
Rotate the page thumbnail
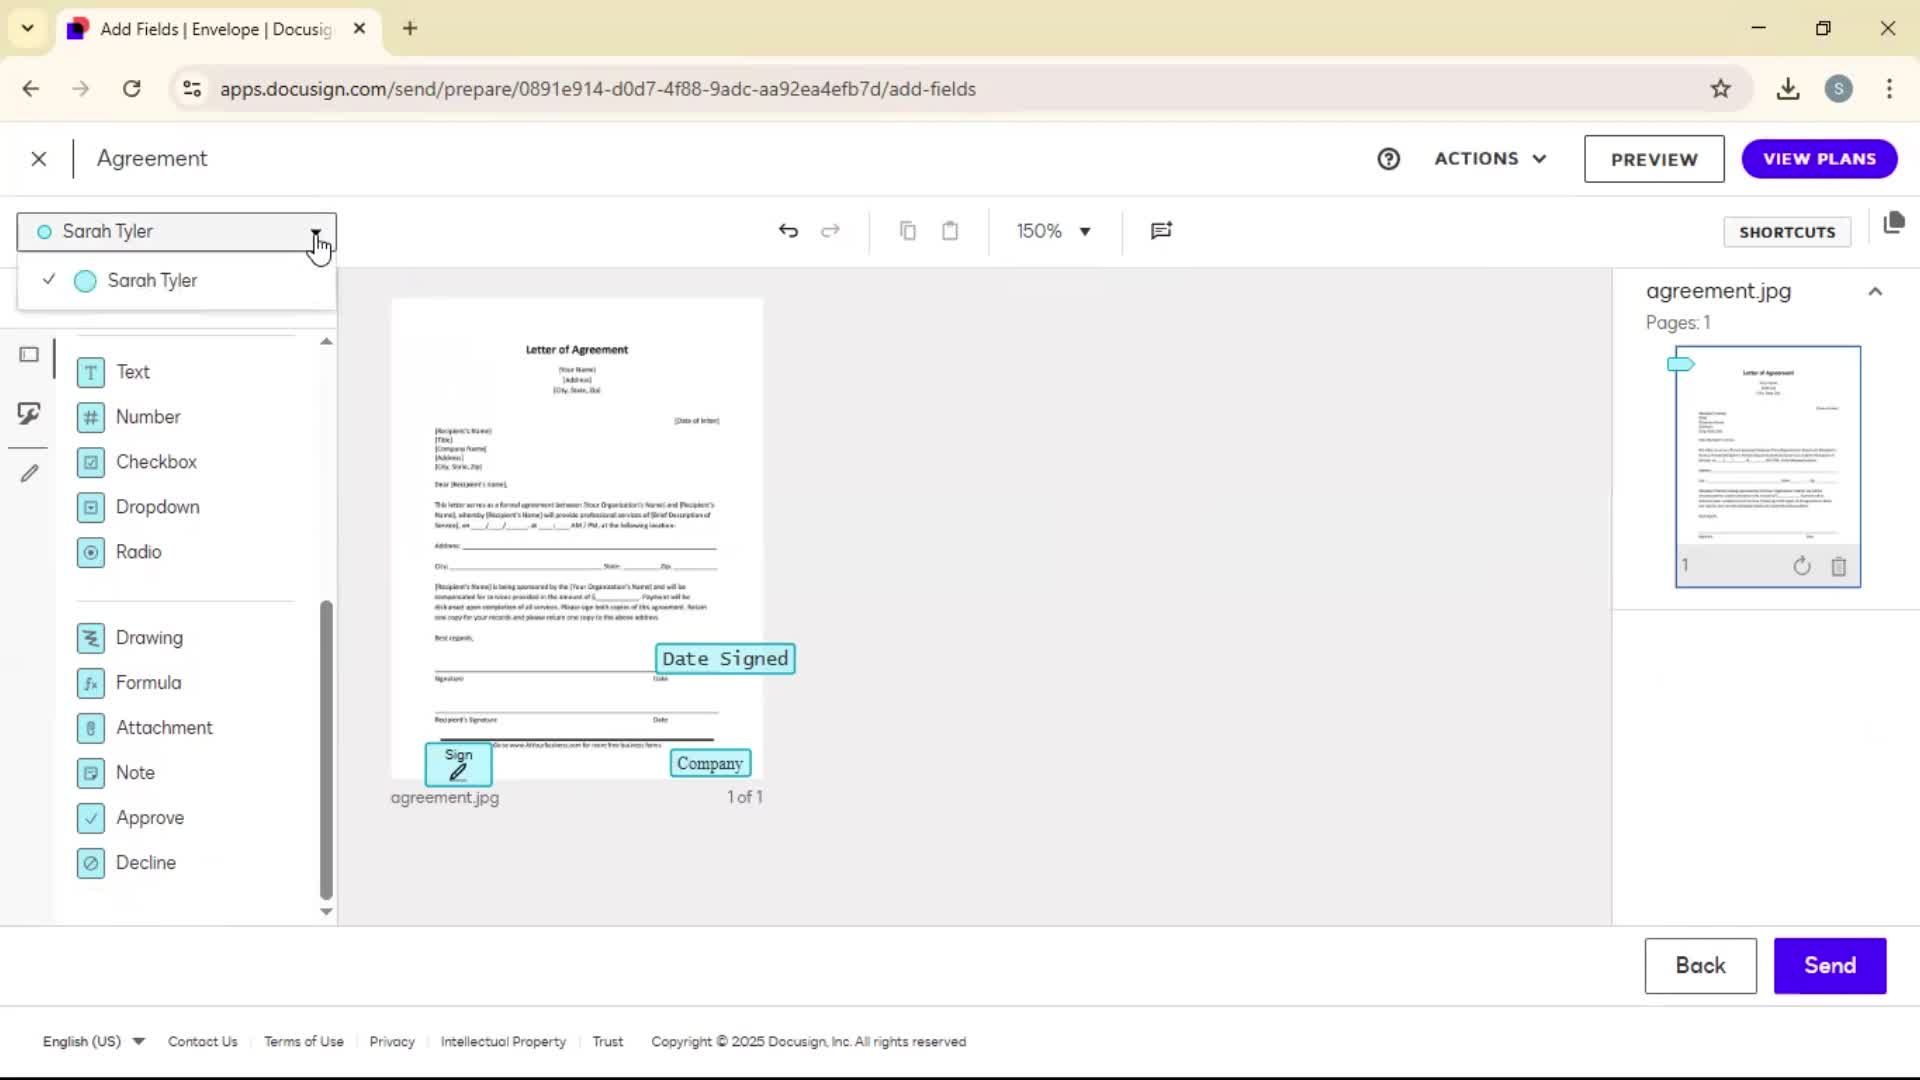[x=1802, y=566]
